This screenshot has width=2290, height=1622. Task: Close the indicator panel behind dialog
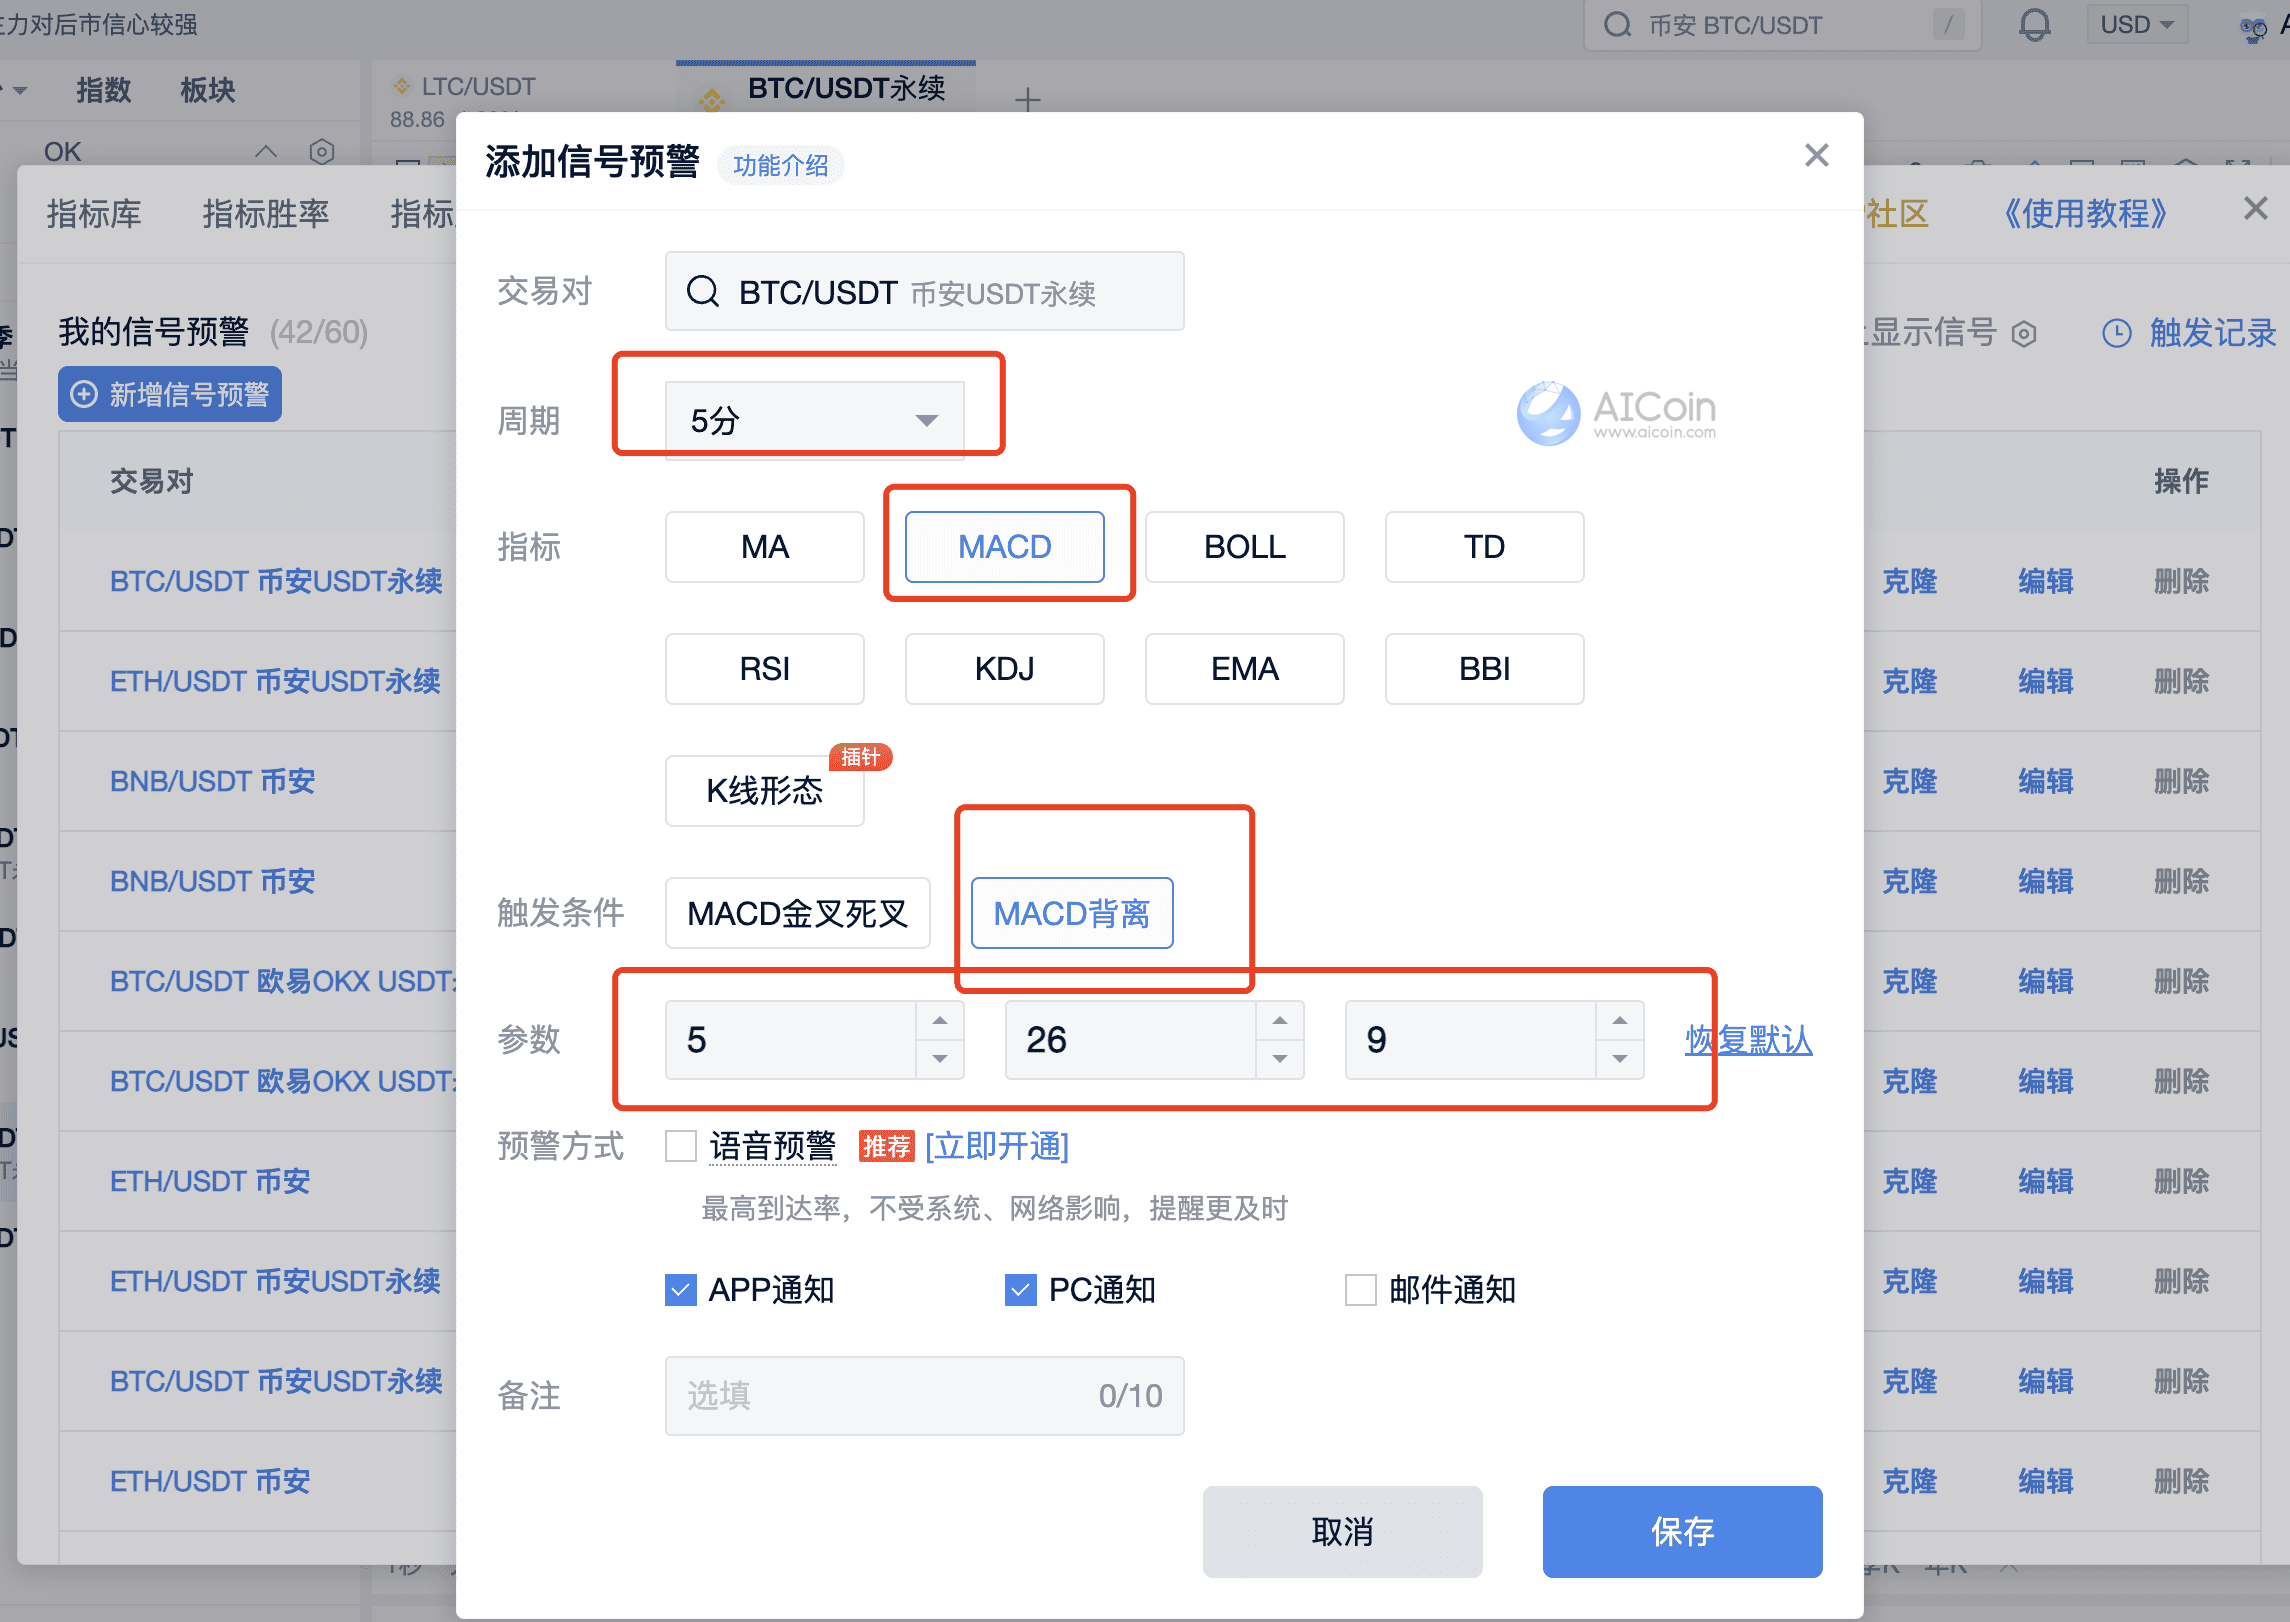[x=2255, y=208]
